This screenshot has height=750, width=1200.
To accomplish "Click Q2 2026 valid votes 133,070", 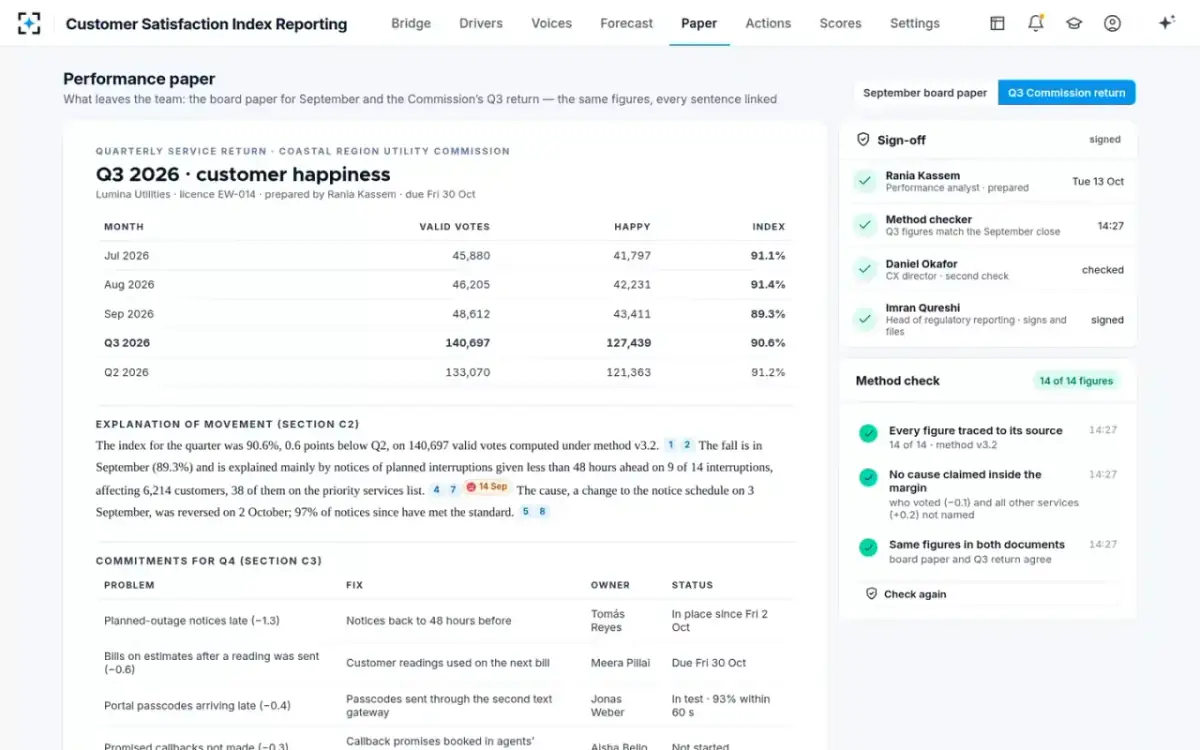I will (468, 372).
